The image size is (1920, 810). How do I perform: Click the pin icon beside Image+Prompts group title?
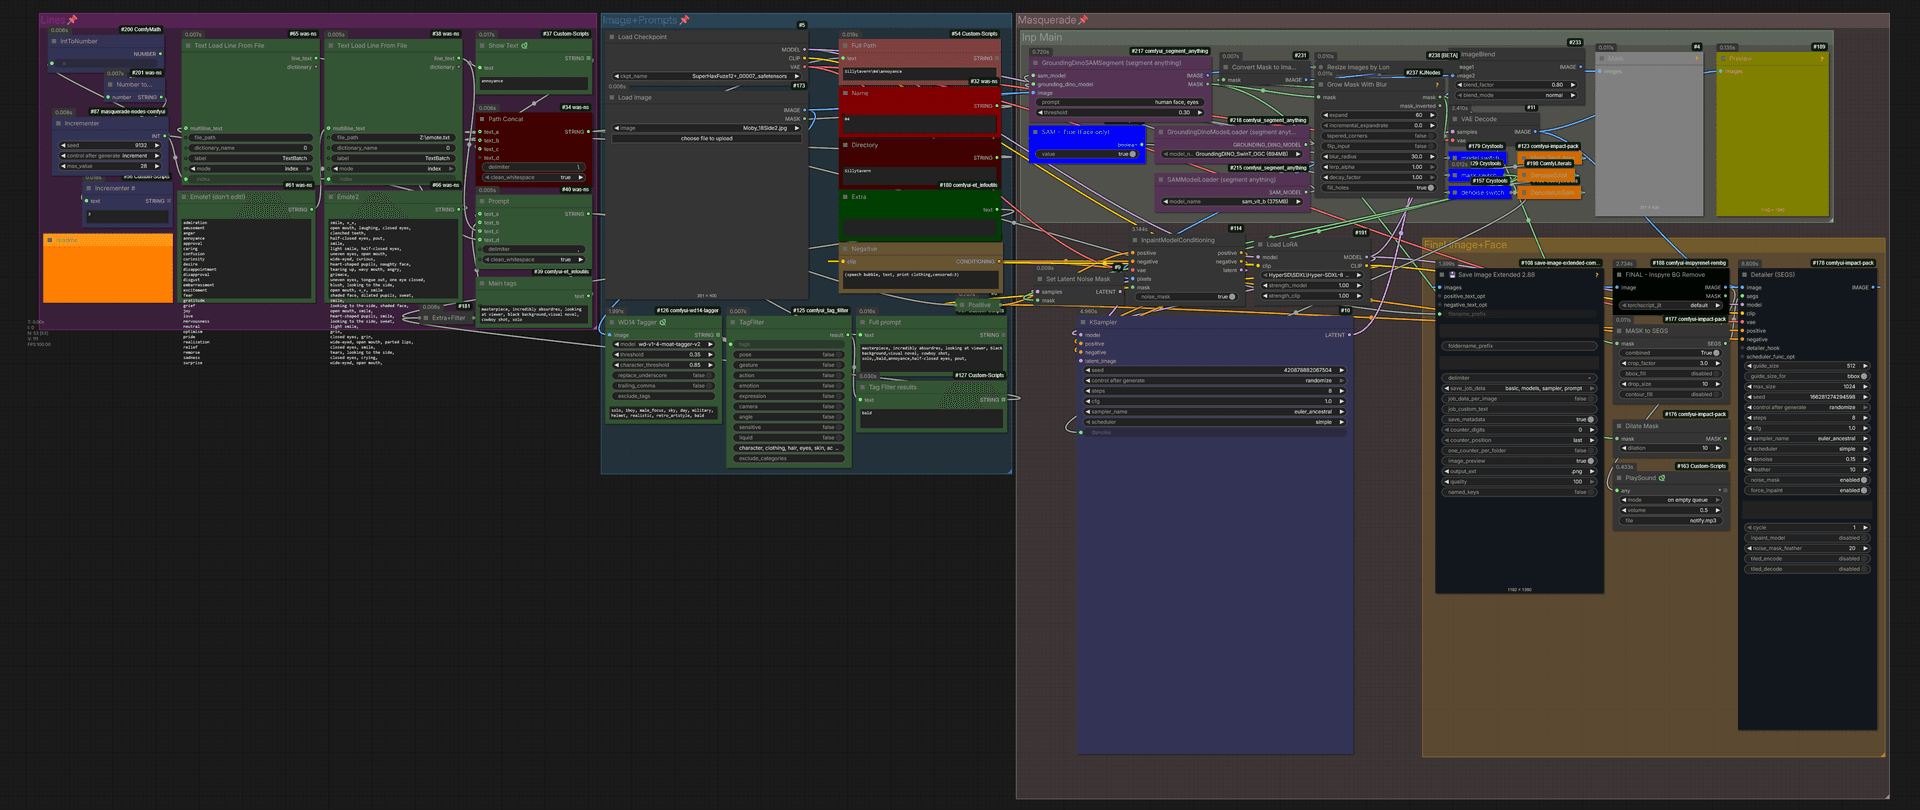684,20
